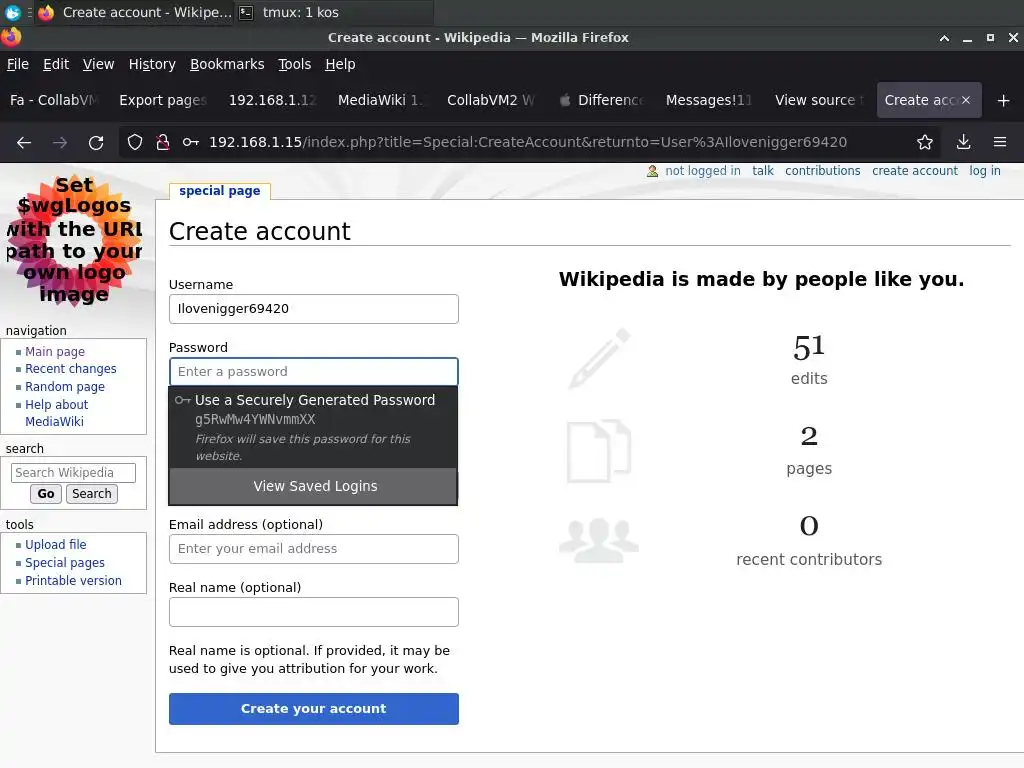Click the roll-up arrow in the title bar
The width and height of the screenshot is (1024, 768).
944,38
